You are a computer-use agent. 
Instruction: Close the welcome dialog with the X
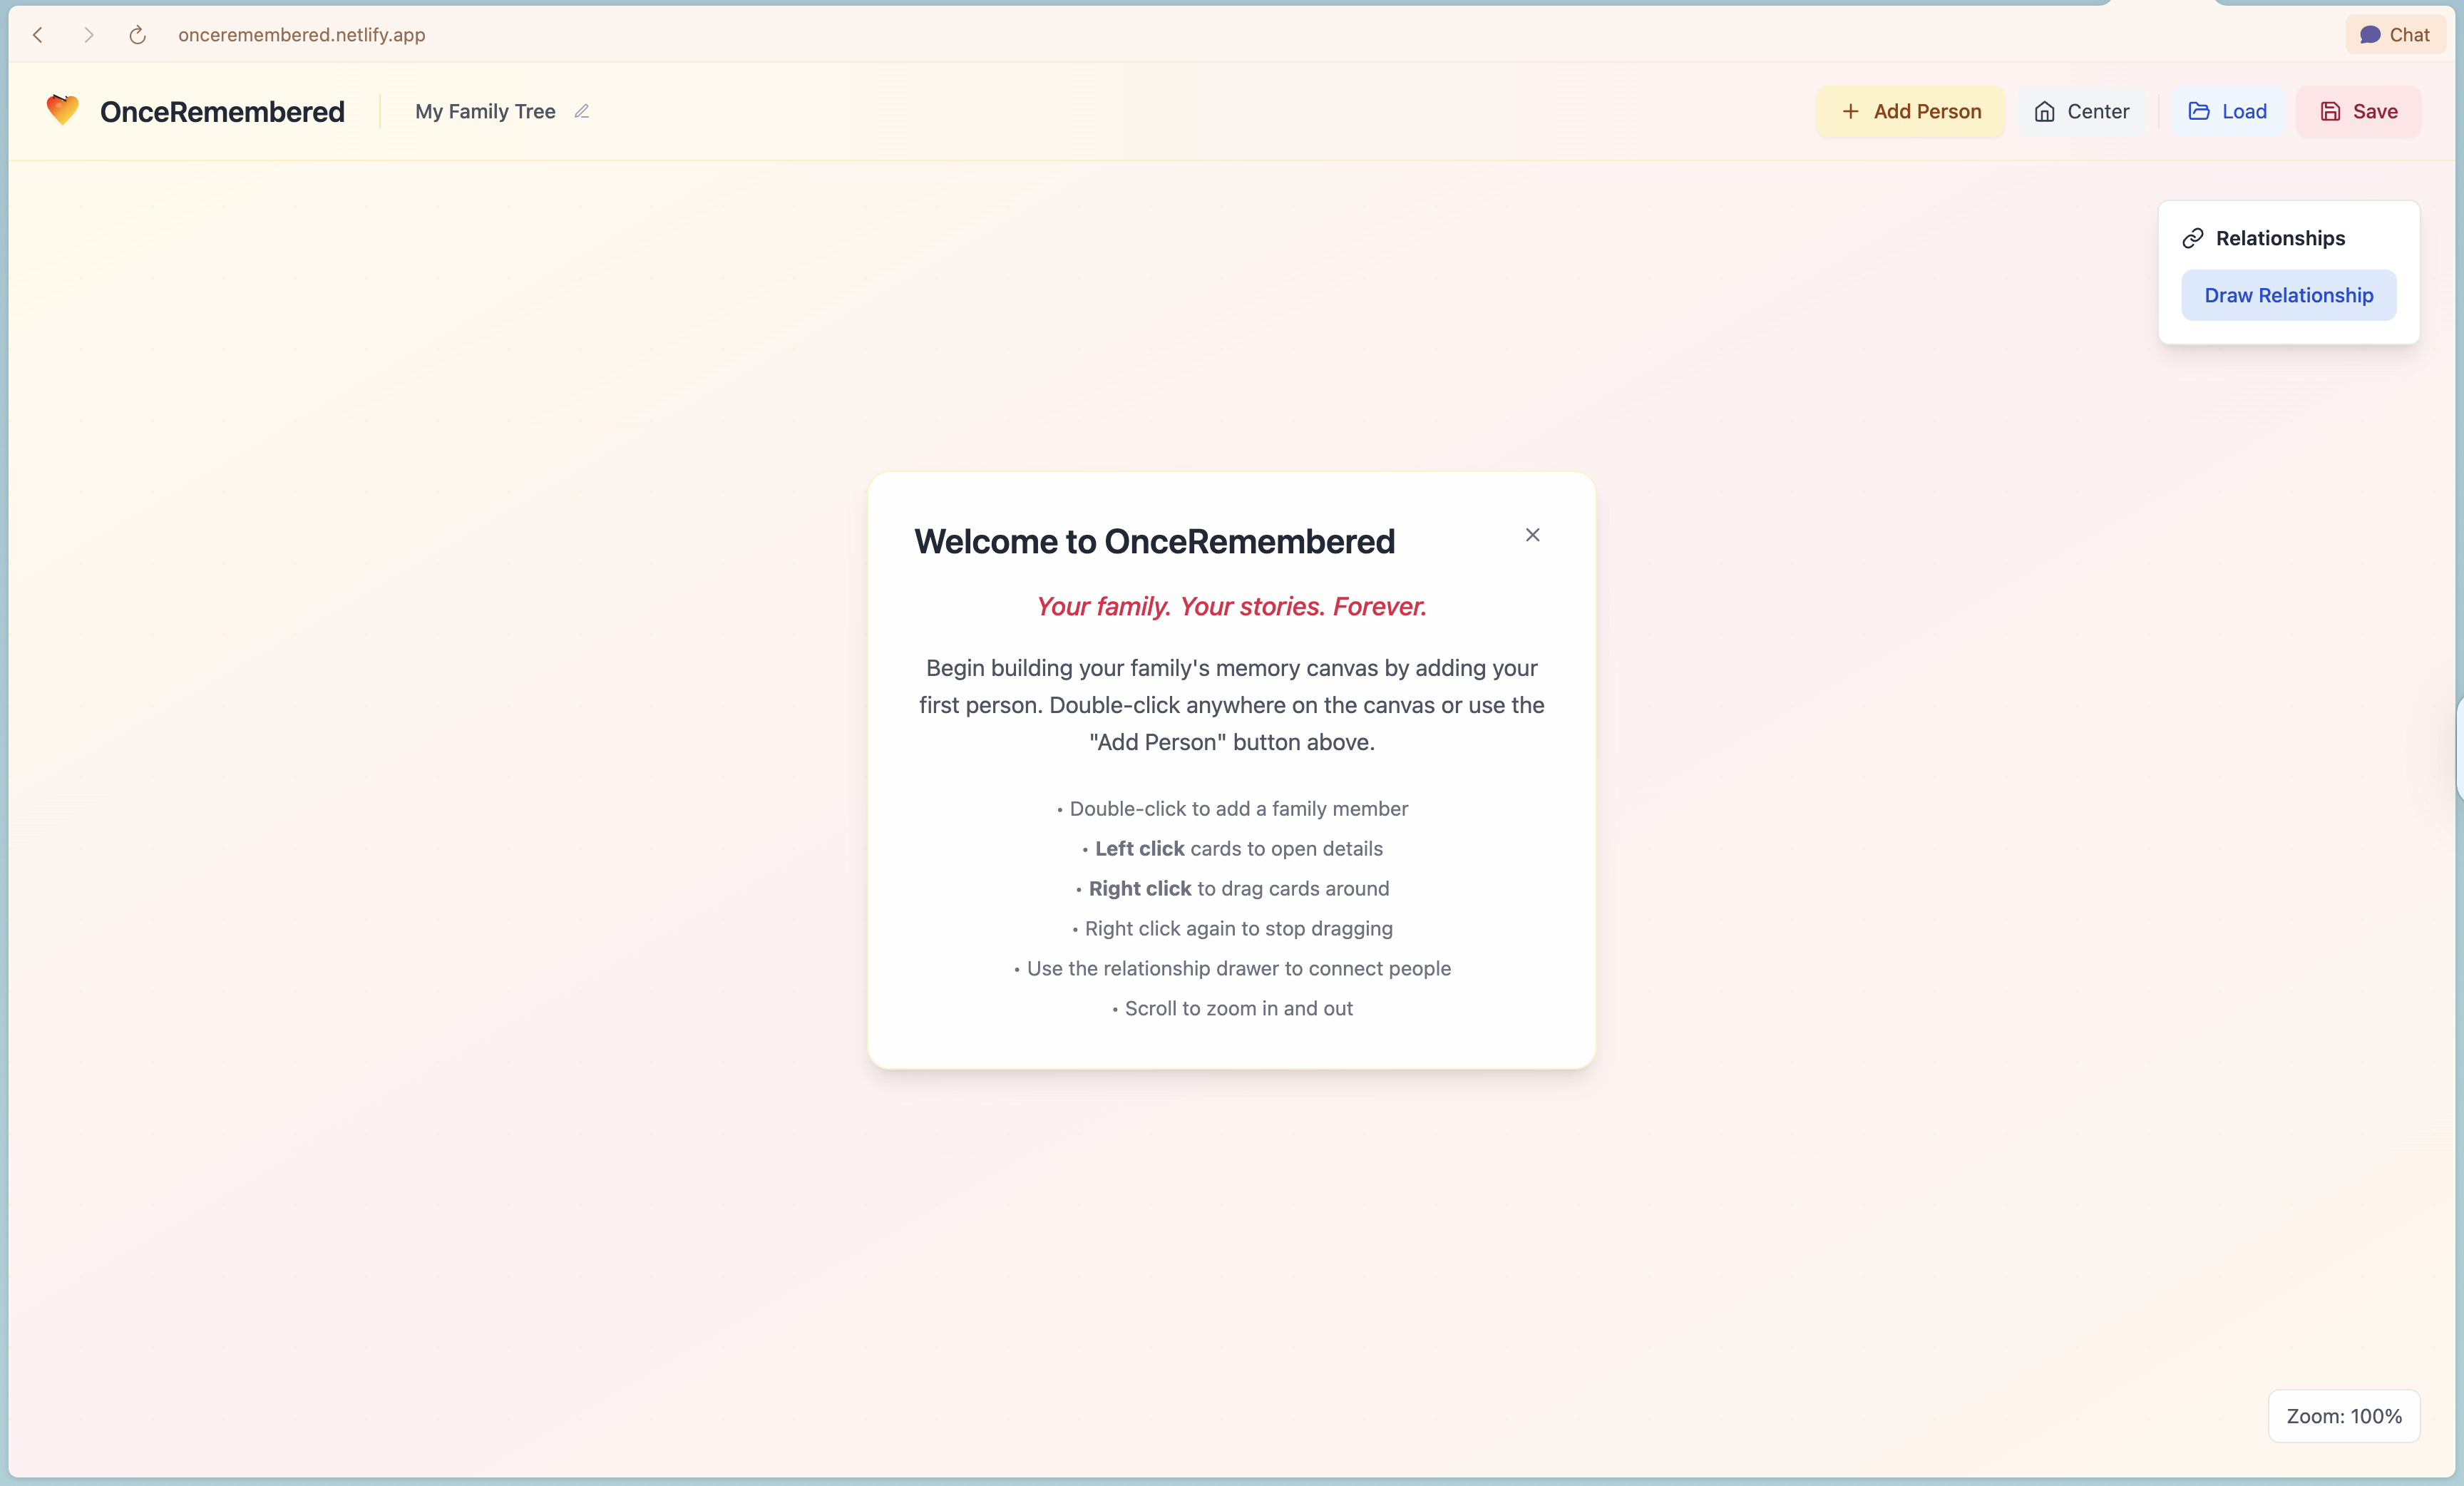(x=1532, y=535)
